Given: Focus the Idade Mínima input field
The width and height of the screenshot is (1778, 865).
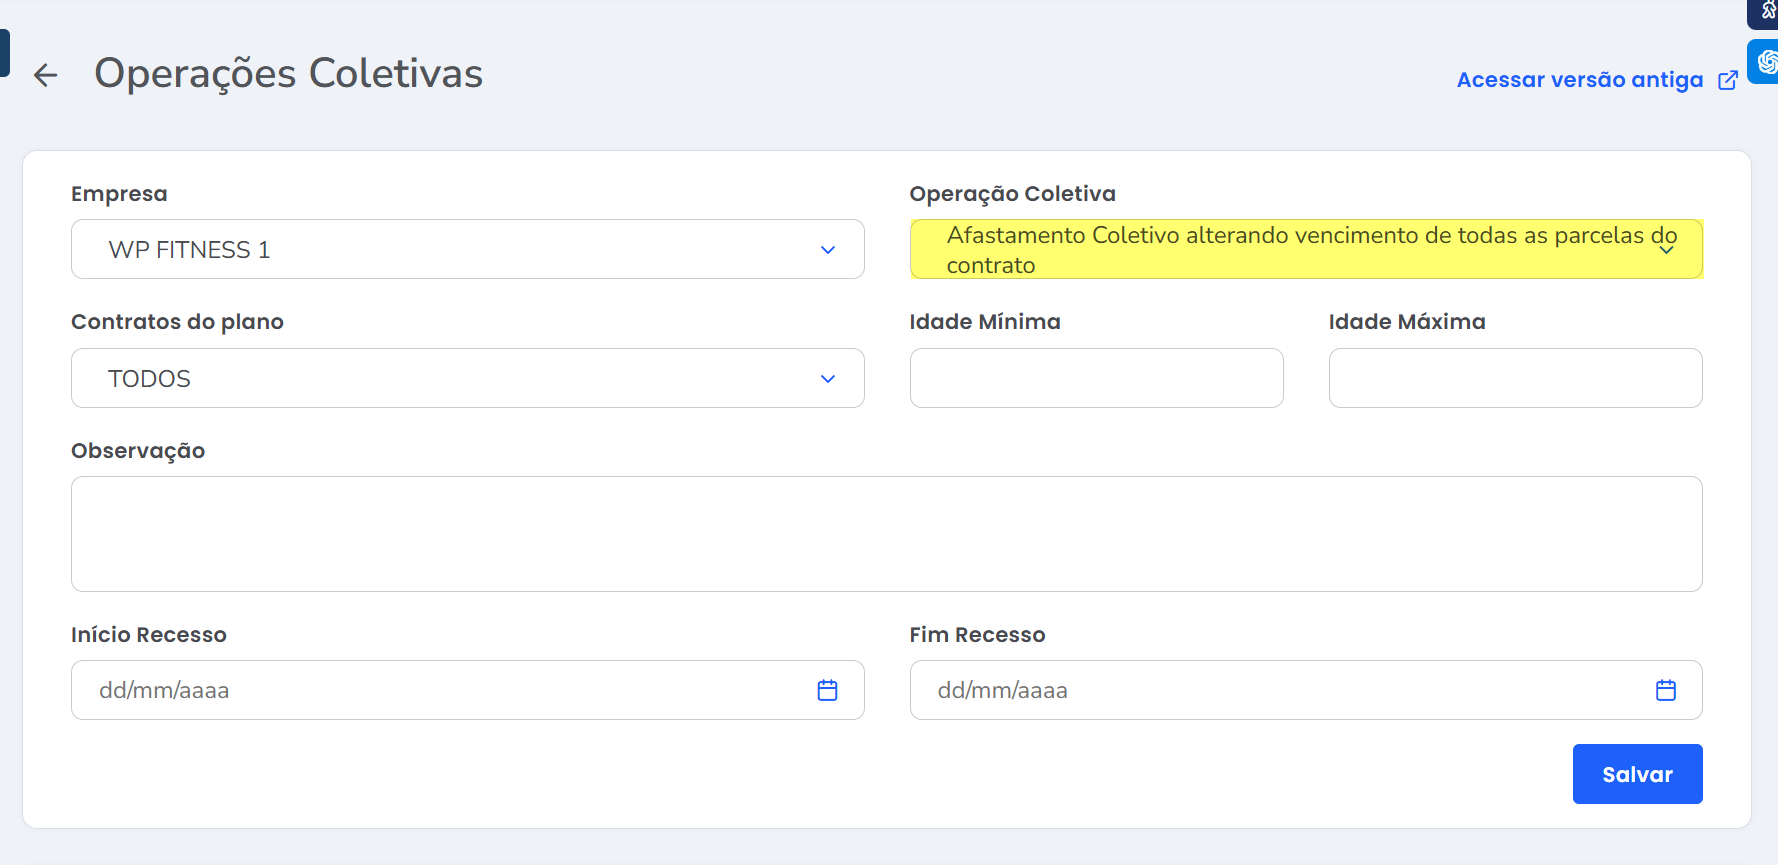Looking at the screenshot, I should (x=1096, y=378).
